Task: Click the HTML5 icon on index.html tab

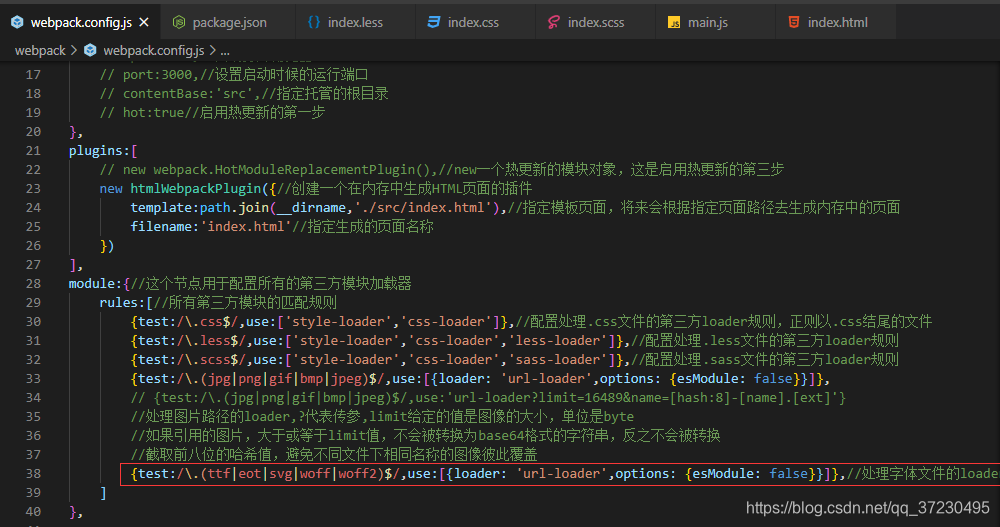Action: (794, 22)
